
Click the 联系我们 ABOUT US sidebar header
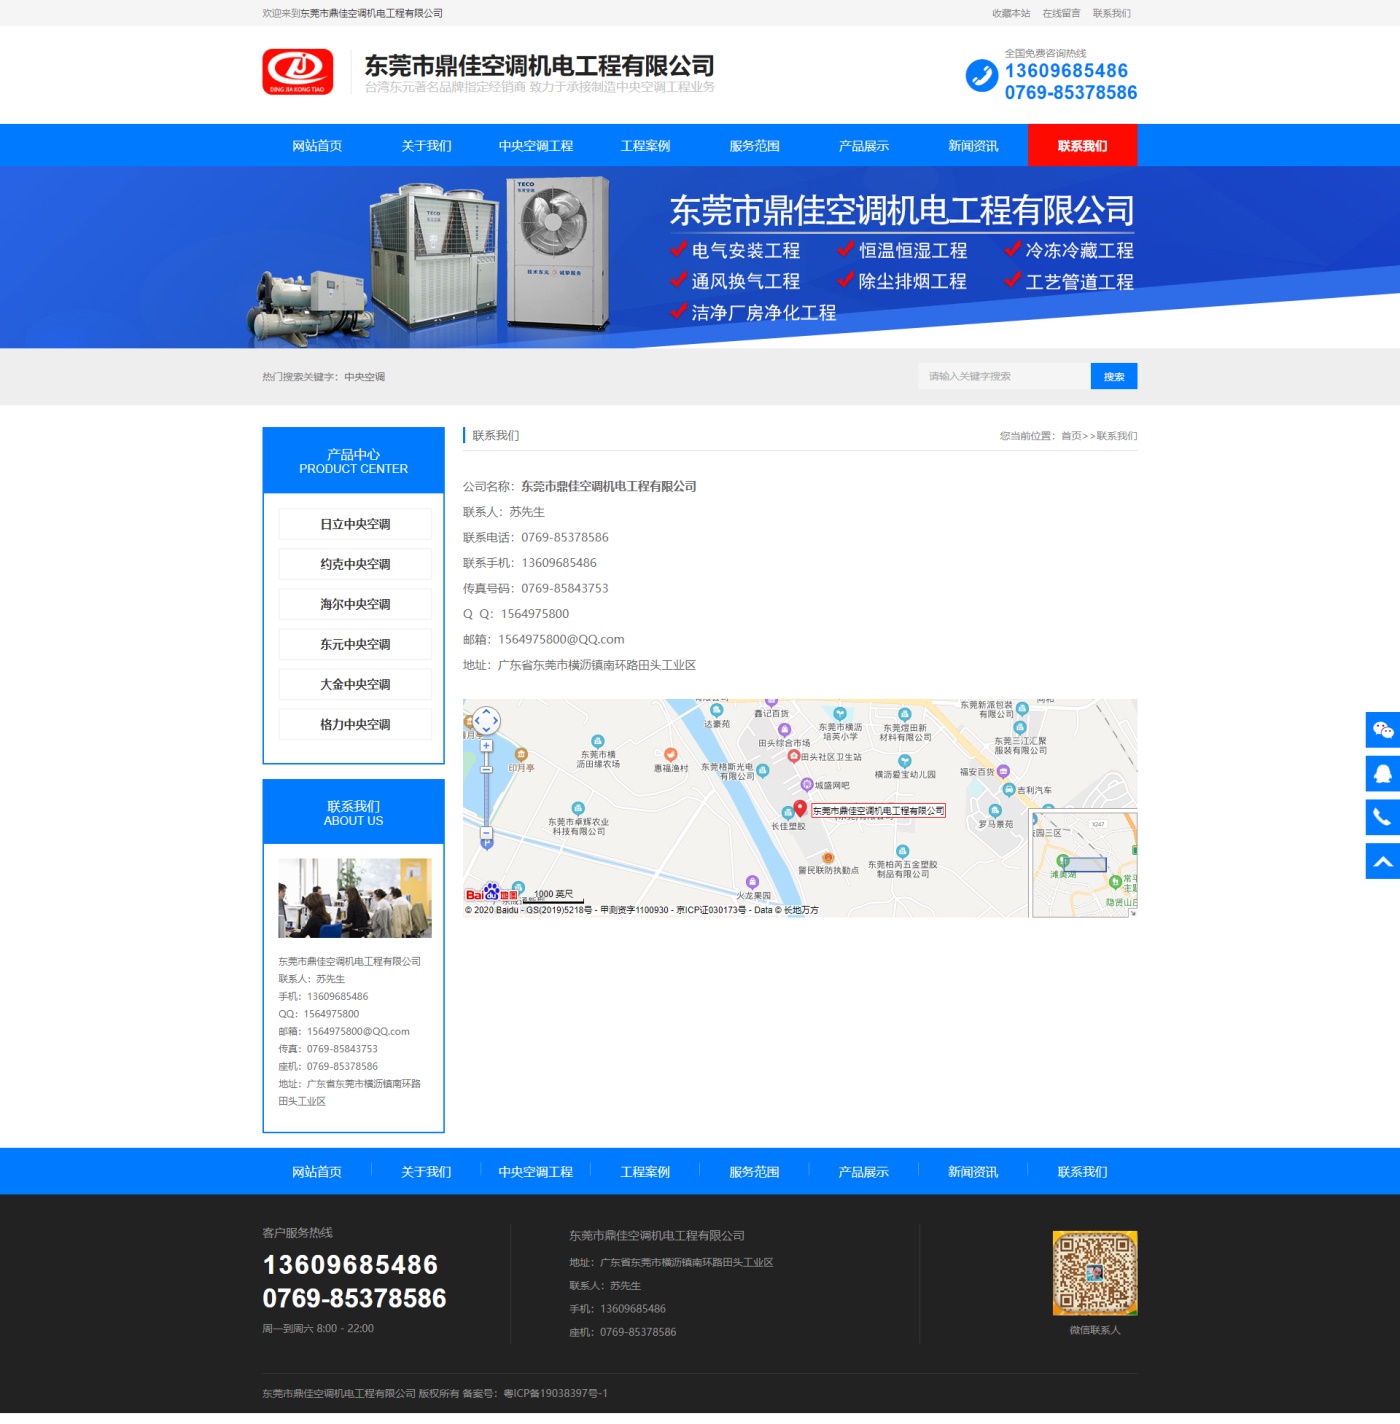click(x=353, y=813)
